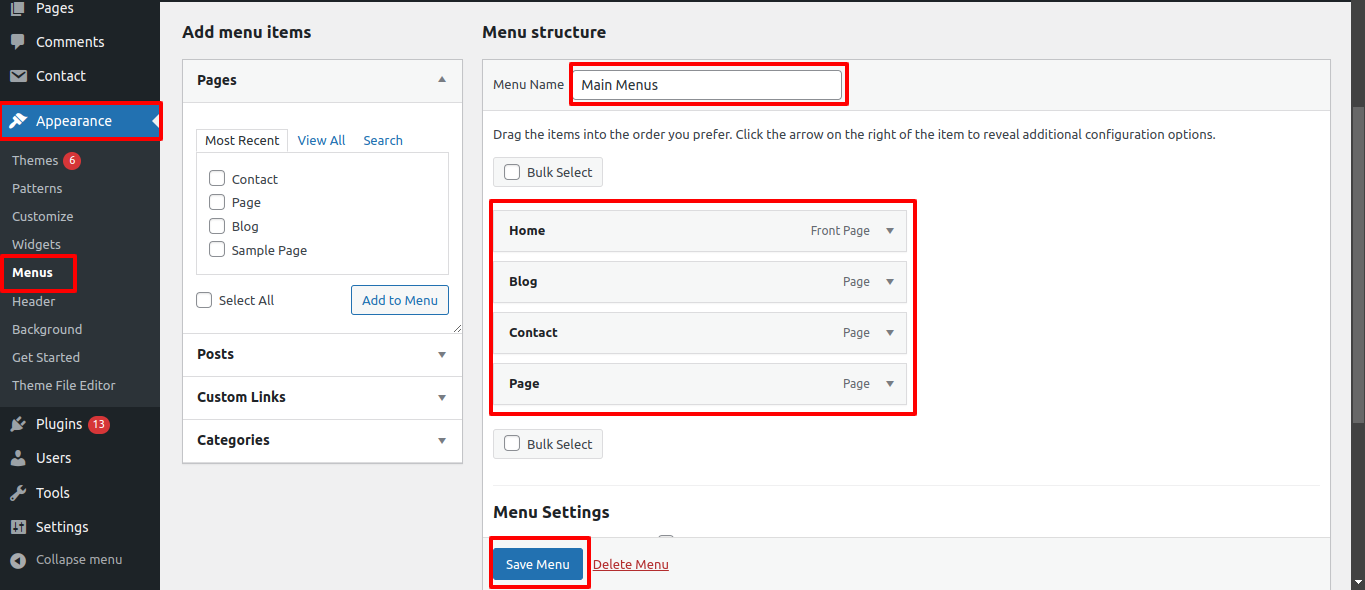Click the Comments speech bubble icon
The width and height of the screenshot is (1365, 590).
point(18,42)
